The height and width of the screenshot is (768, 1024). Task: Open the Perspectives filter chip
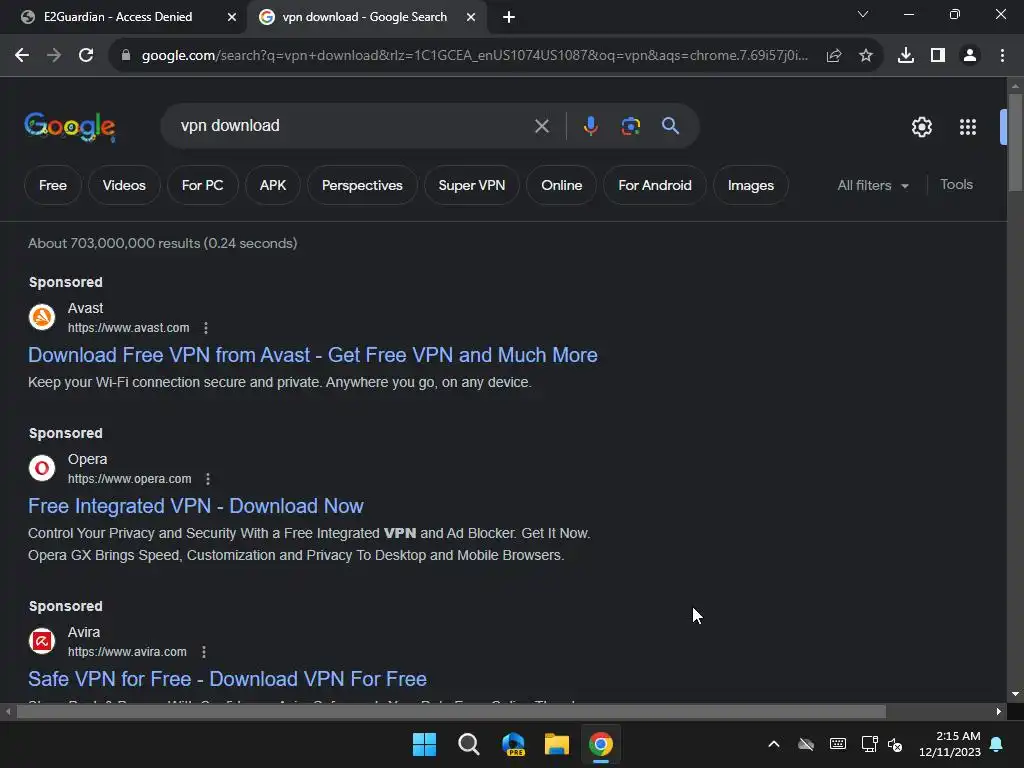point(362,185)
